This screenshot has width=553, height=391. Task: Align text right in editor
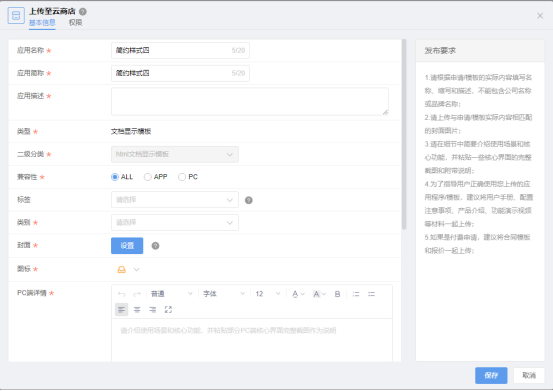pos(153,310)
